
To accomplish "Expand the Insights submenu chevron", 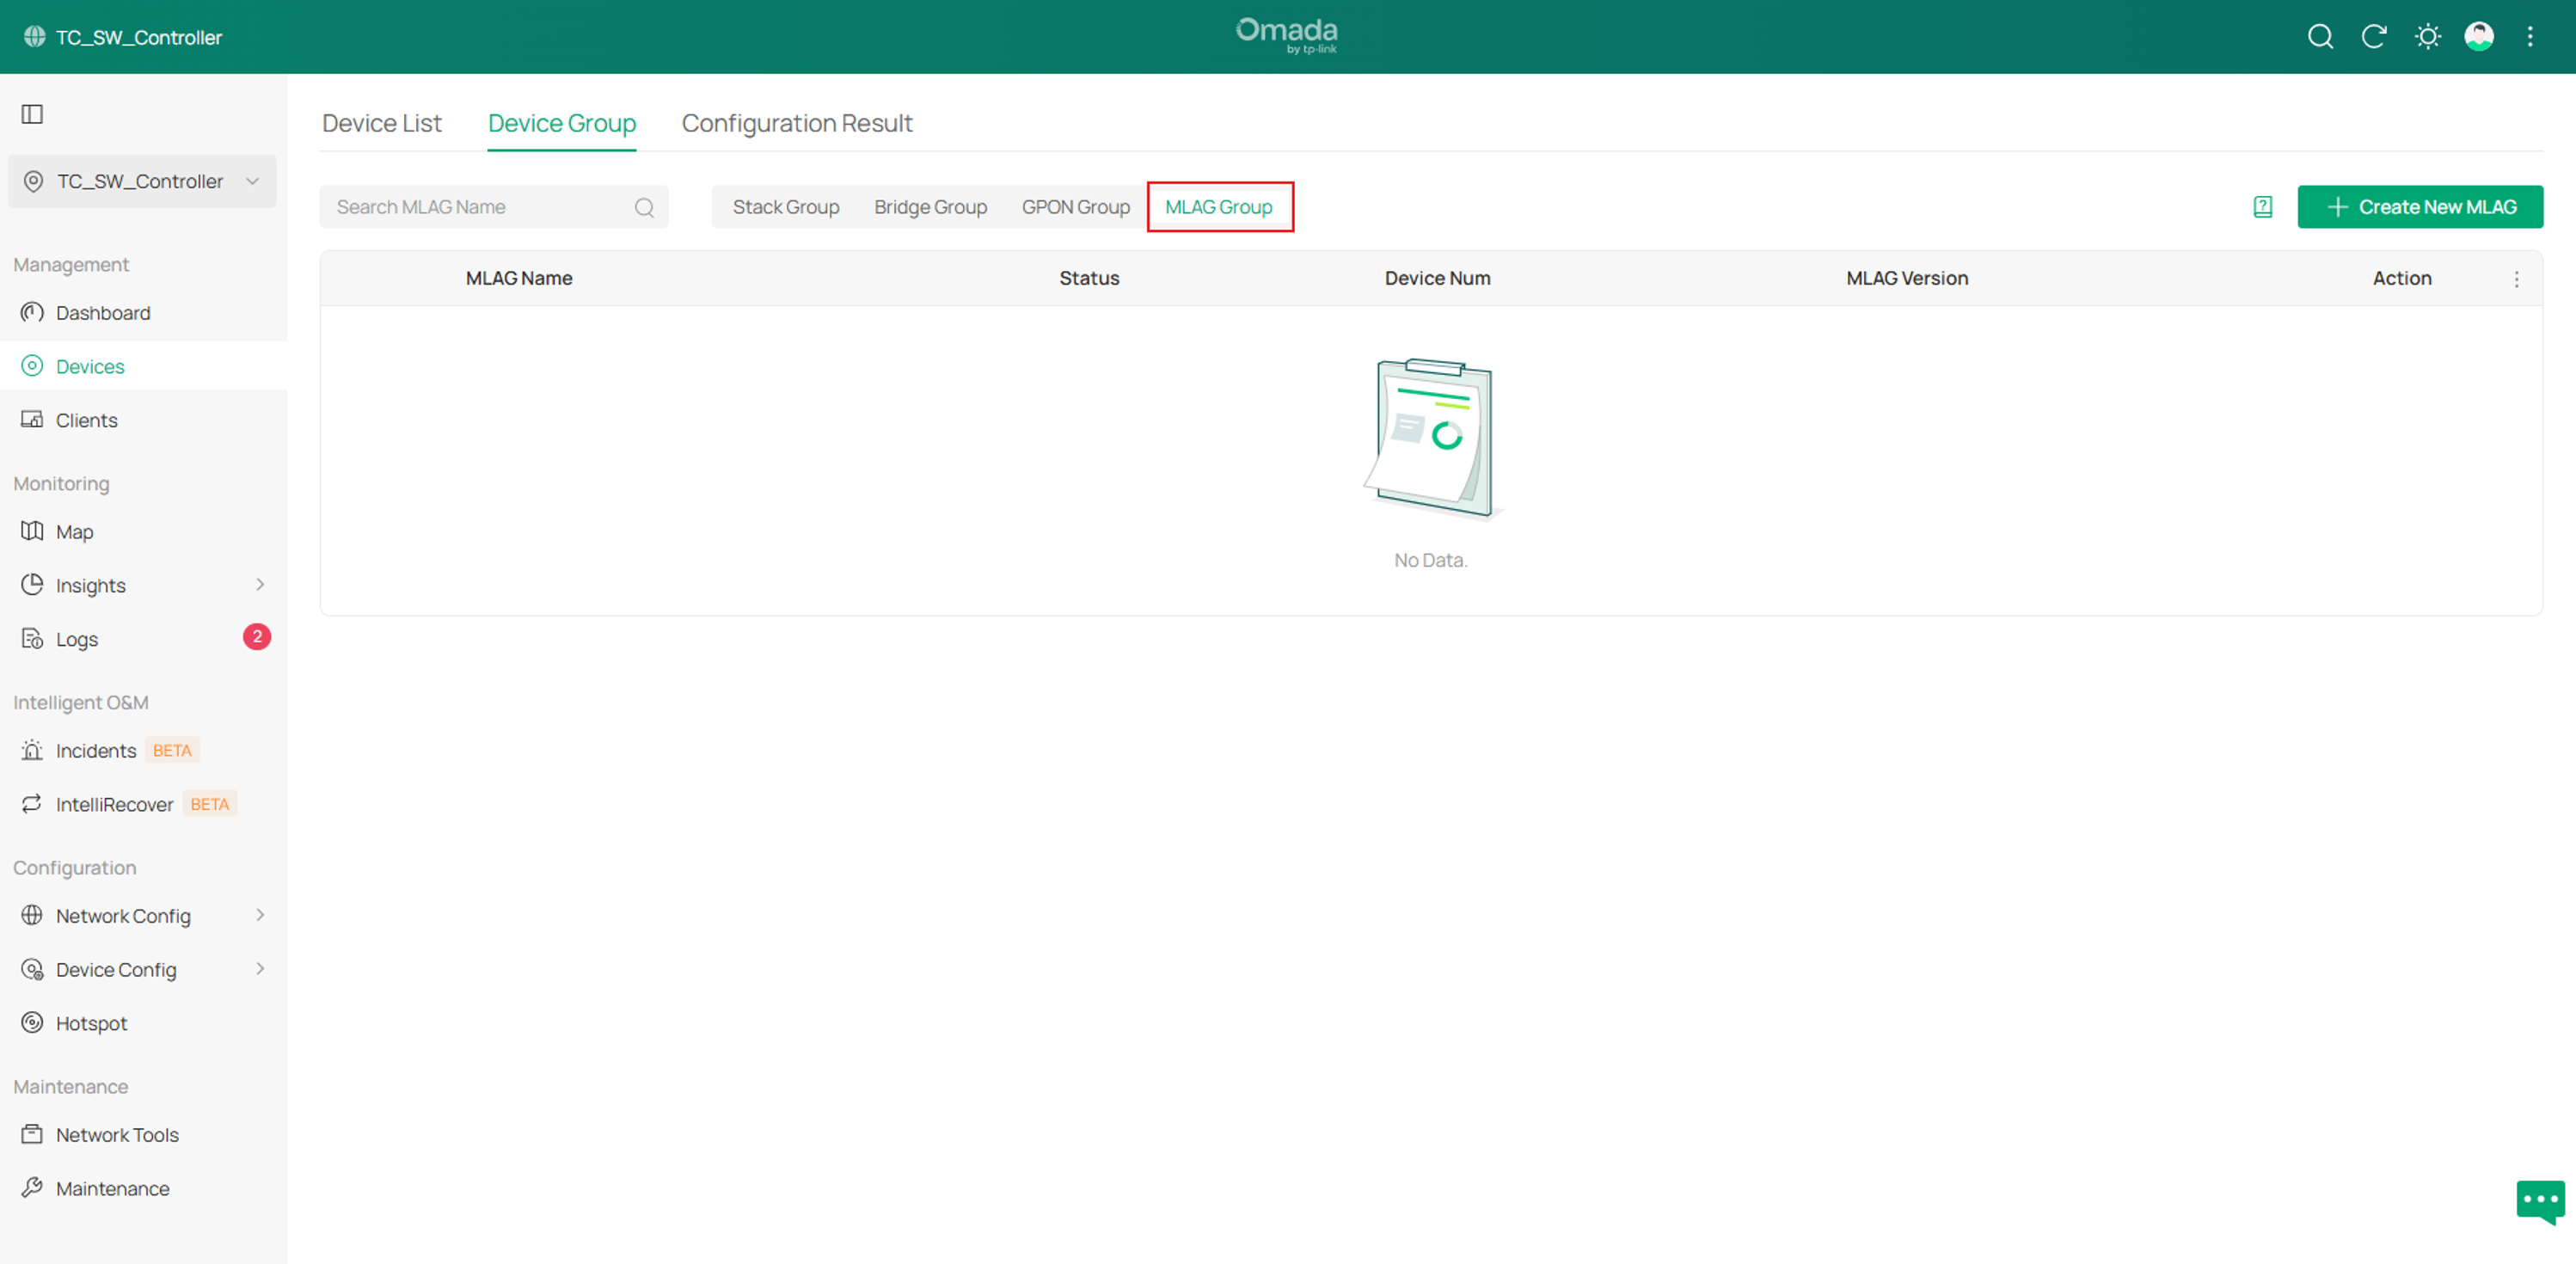I will pyautogui.click(x=260, y=585).
